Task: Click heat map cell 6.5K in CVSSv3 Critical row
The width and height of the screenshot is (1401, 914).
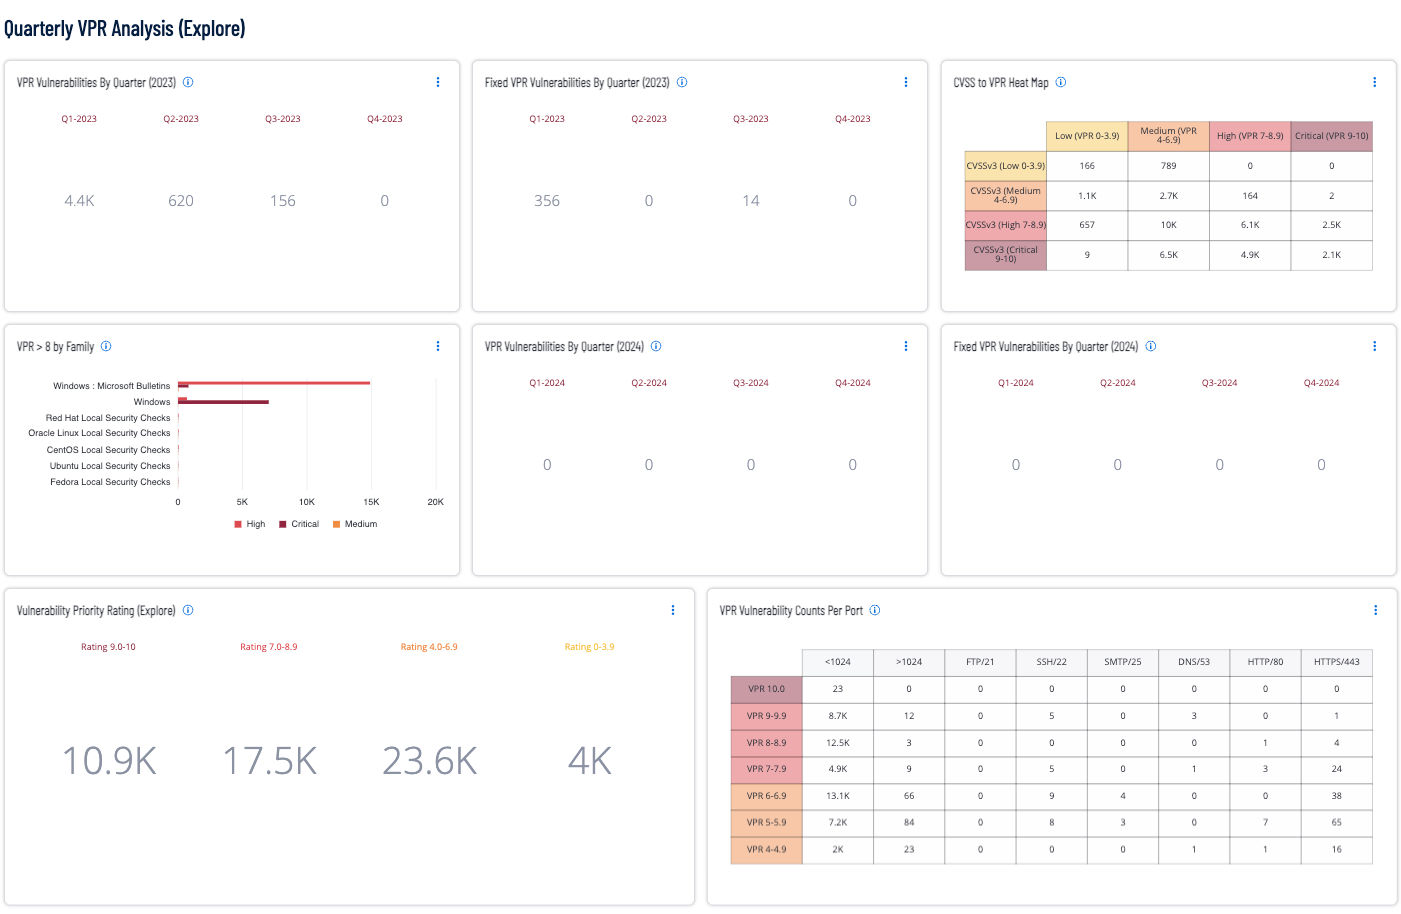Action: tap(1169, 255)
